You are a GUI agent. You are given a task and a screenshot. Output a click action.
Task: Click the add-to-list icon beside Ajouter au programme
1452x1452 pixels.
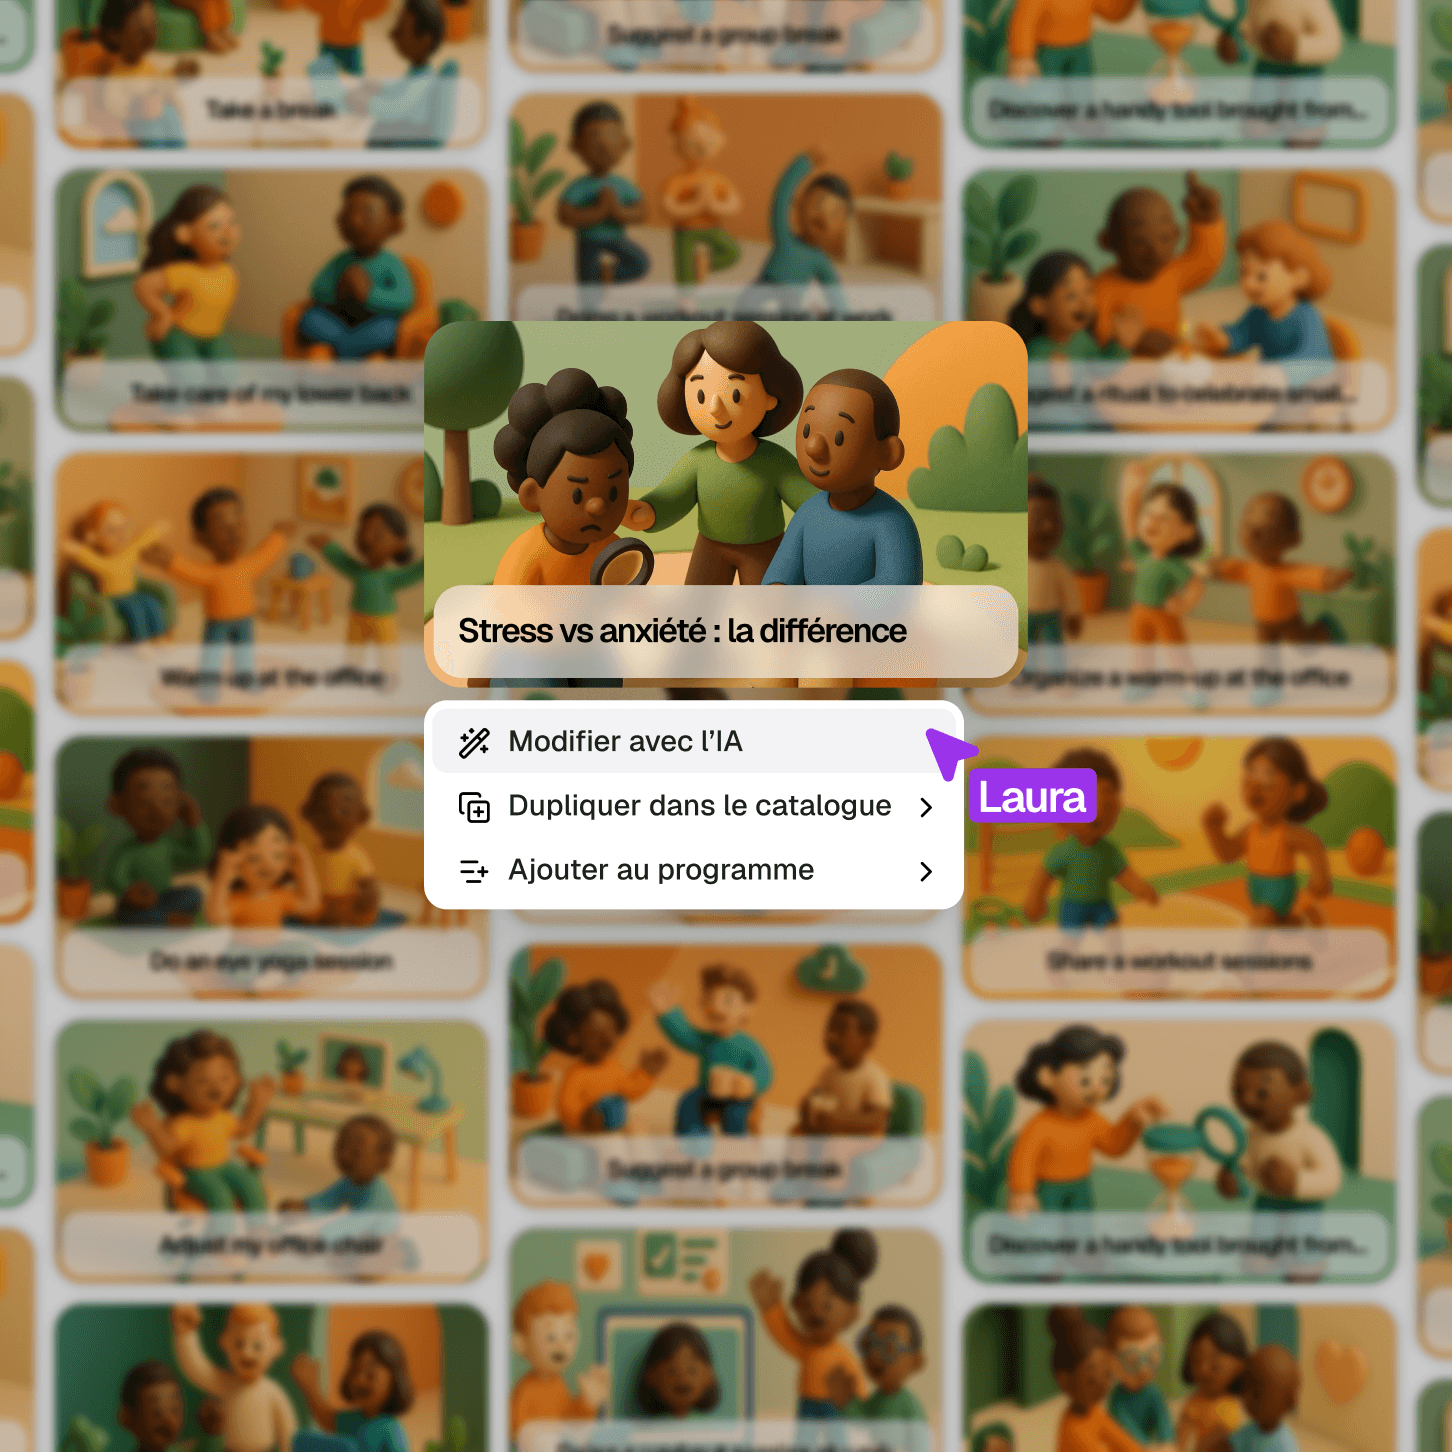474,871
